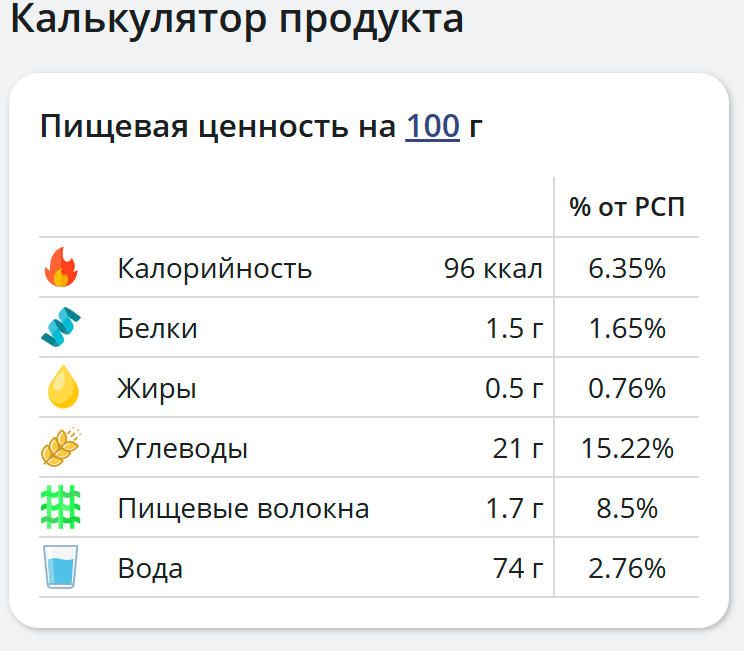The height and width of the screenshot is (651, 744).
Task: Click the 96 ккал calorie value
Action: (x=493, y=269)
